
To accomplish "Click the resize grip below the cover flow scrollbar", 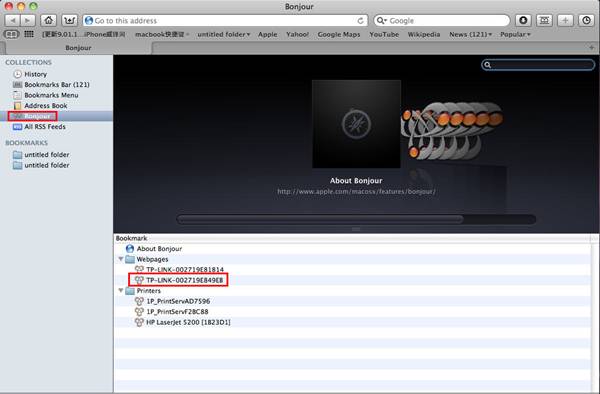I will (x=356, y=229).
